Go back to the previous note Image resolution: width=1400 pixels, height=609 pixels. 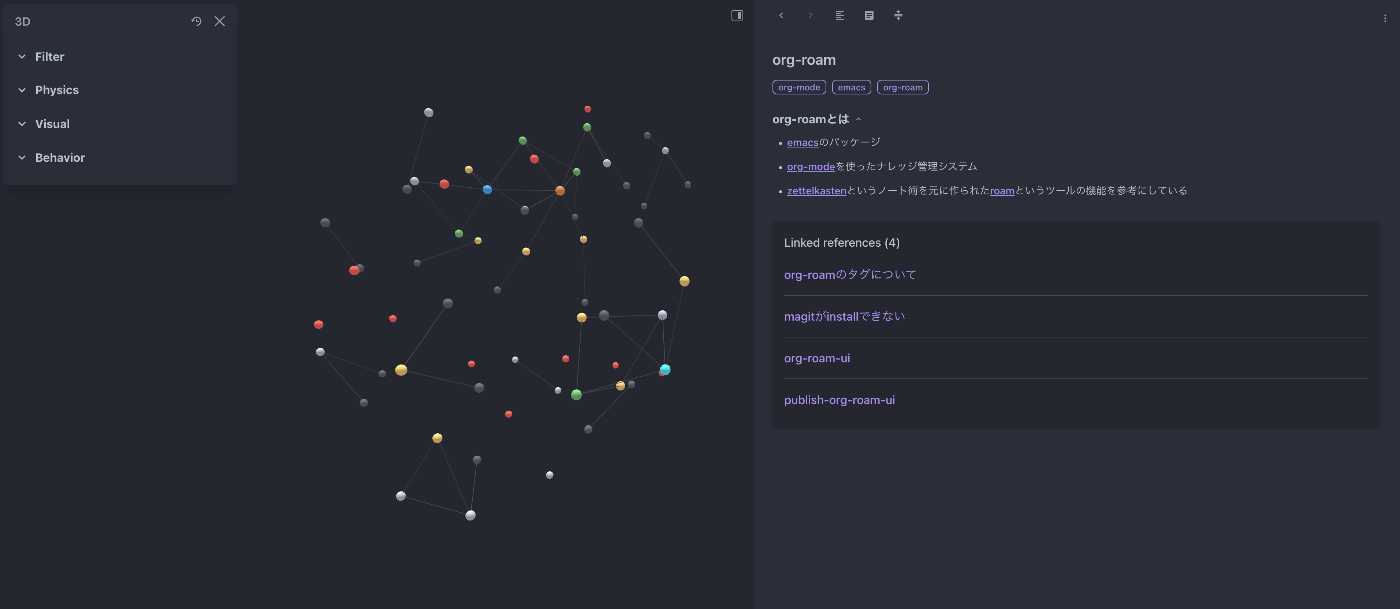(x=781, y=15)
